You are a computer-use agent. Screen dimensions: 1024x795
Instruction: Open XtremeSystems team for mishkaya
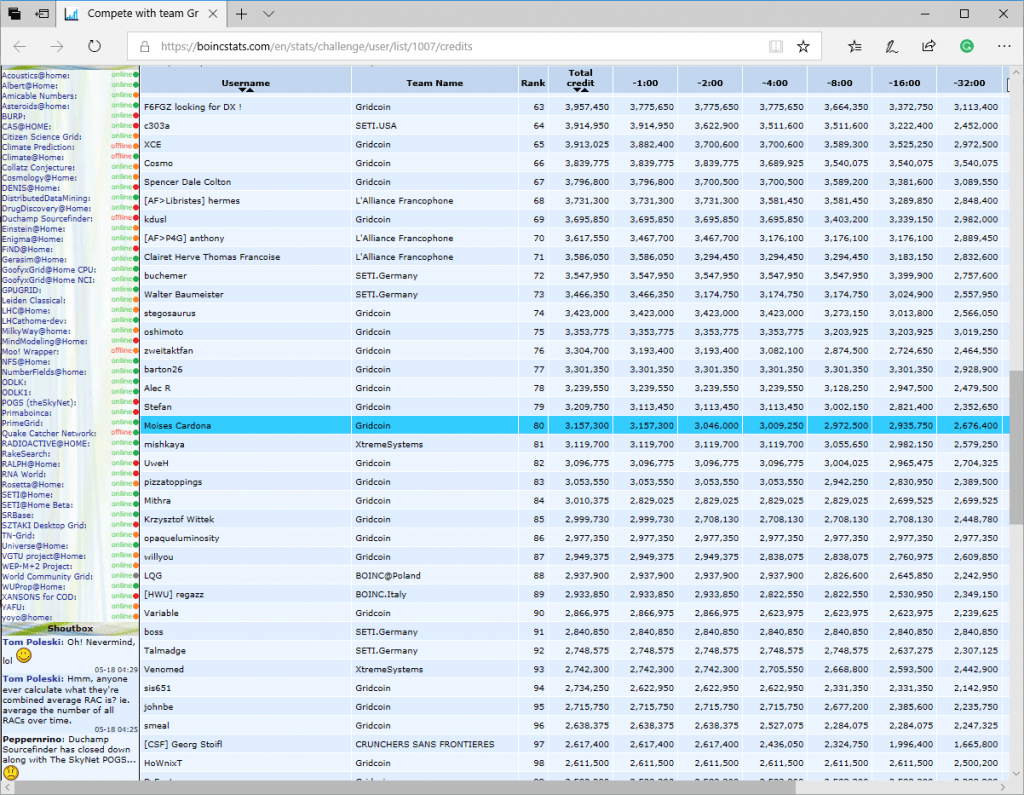389,445
